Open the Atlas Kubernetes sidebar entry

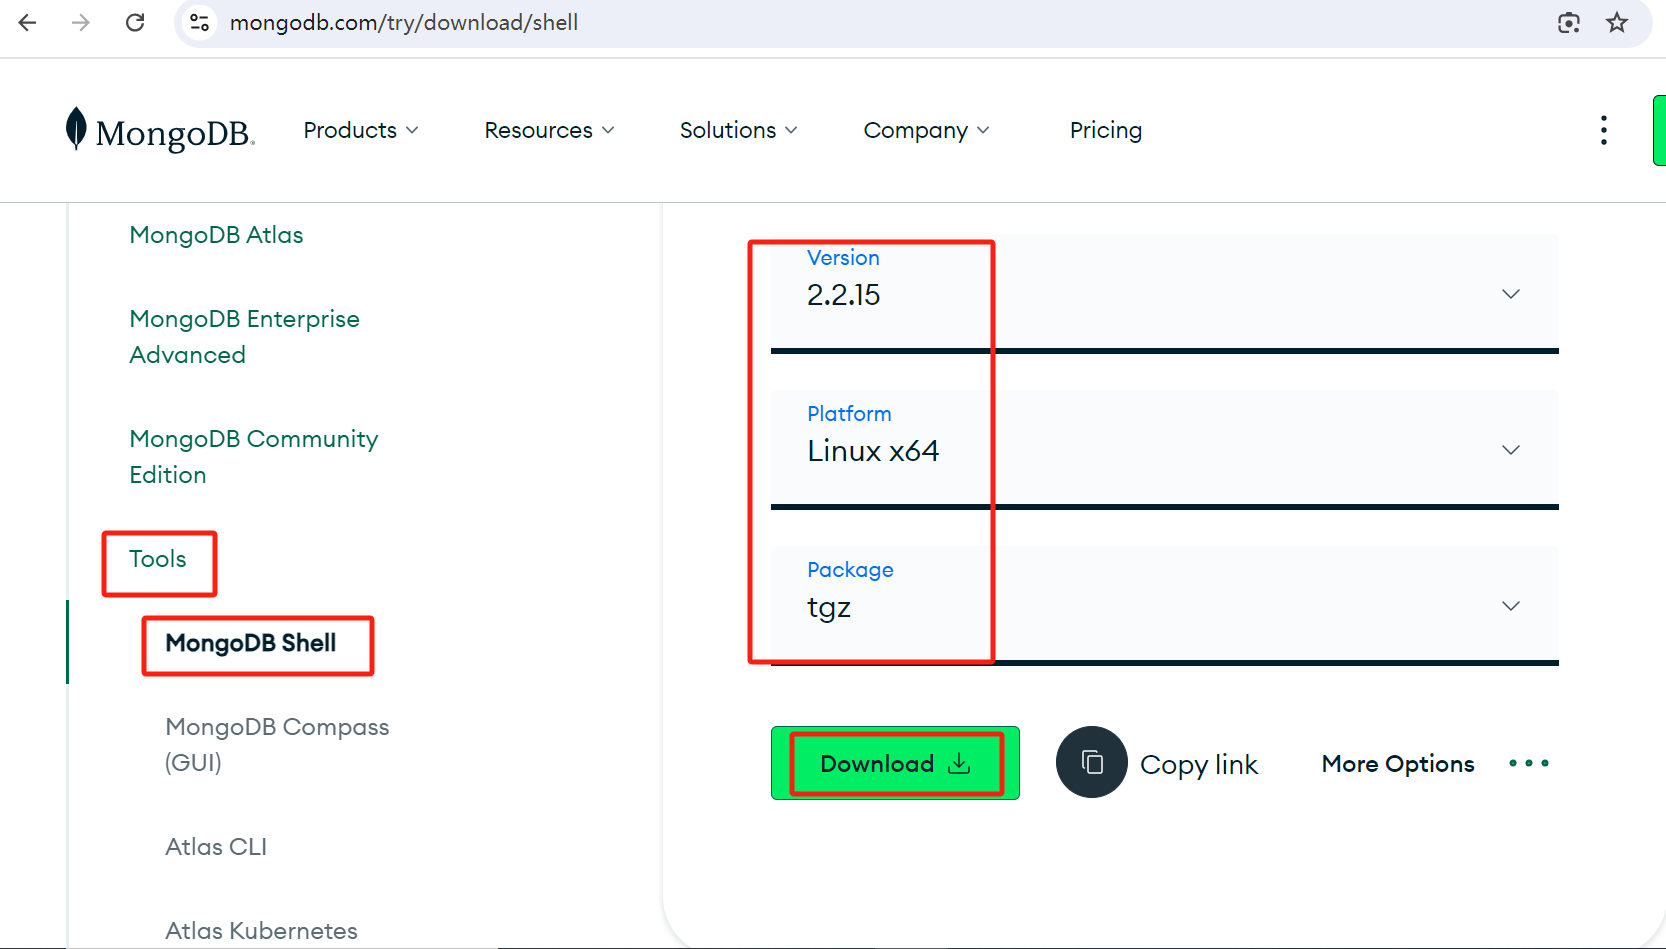(261, 931)
